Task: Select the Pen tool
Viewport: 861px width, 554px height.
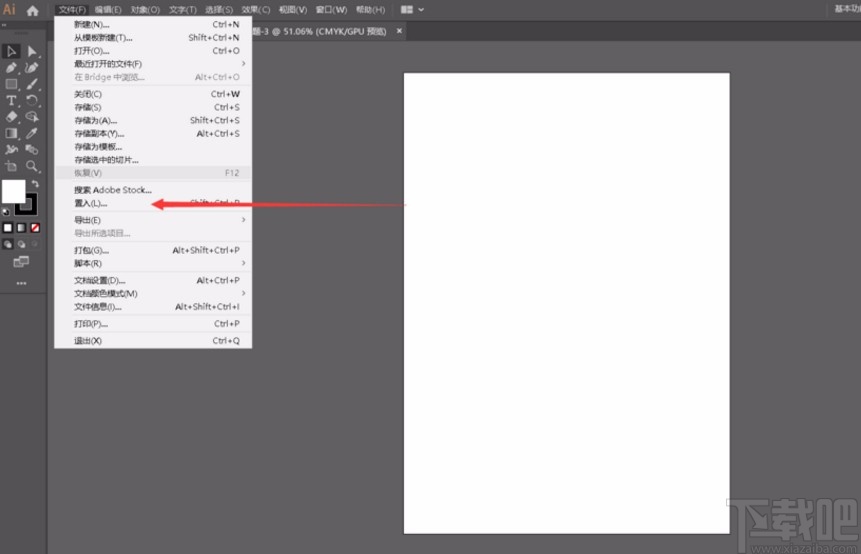Action: coord(11,68)
